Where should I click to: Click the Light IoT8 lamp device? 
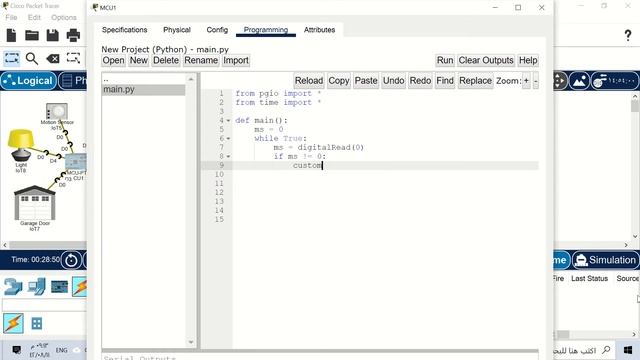pos(20,145)
